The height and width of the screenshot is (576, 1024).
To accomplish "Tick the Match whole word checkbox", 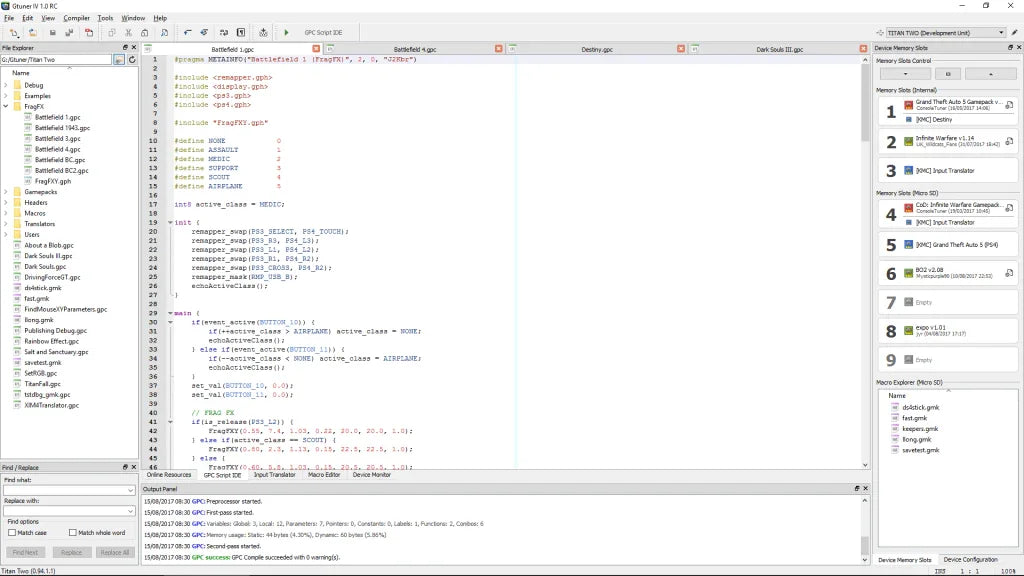I will [x=72, y=533].
